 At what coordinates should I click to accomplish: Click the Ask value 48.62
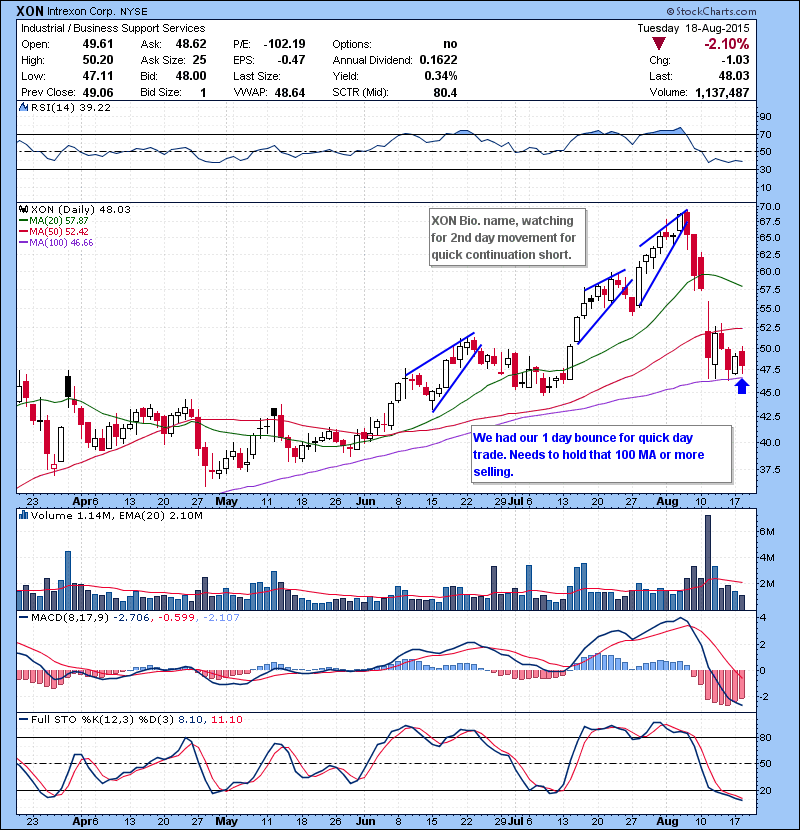(191, 44)
